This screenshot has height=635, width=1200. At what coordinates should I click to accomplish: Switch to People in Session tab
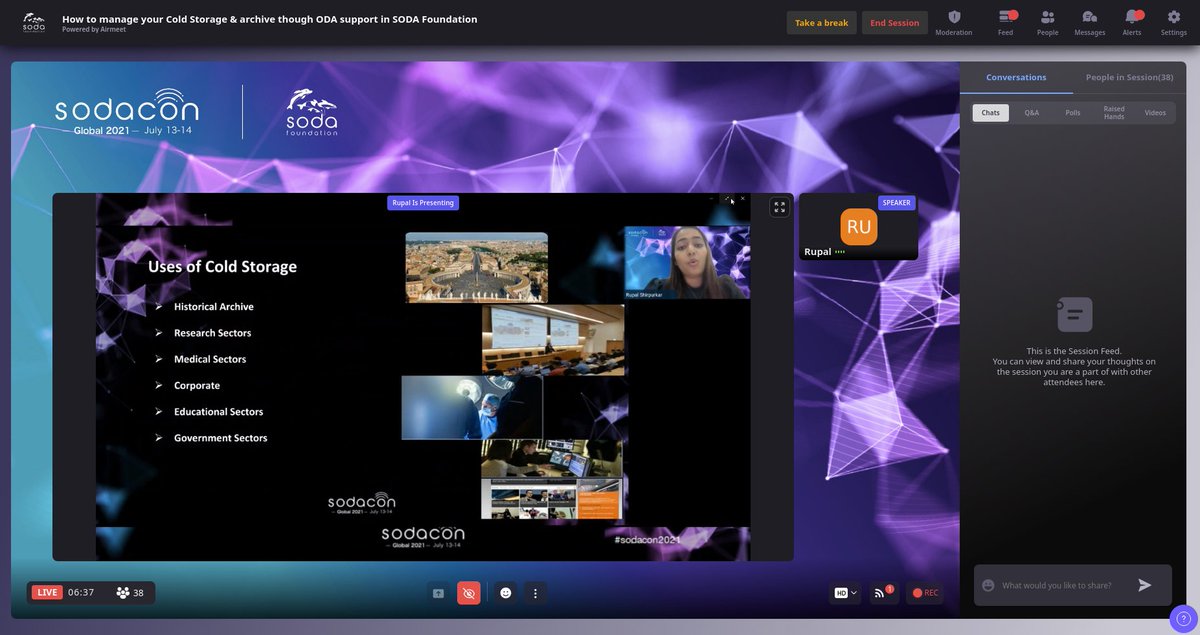(x=1130, y=77)
